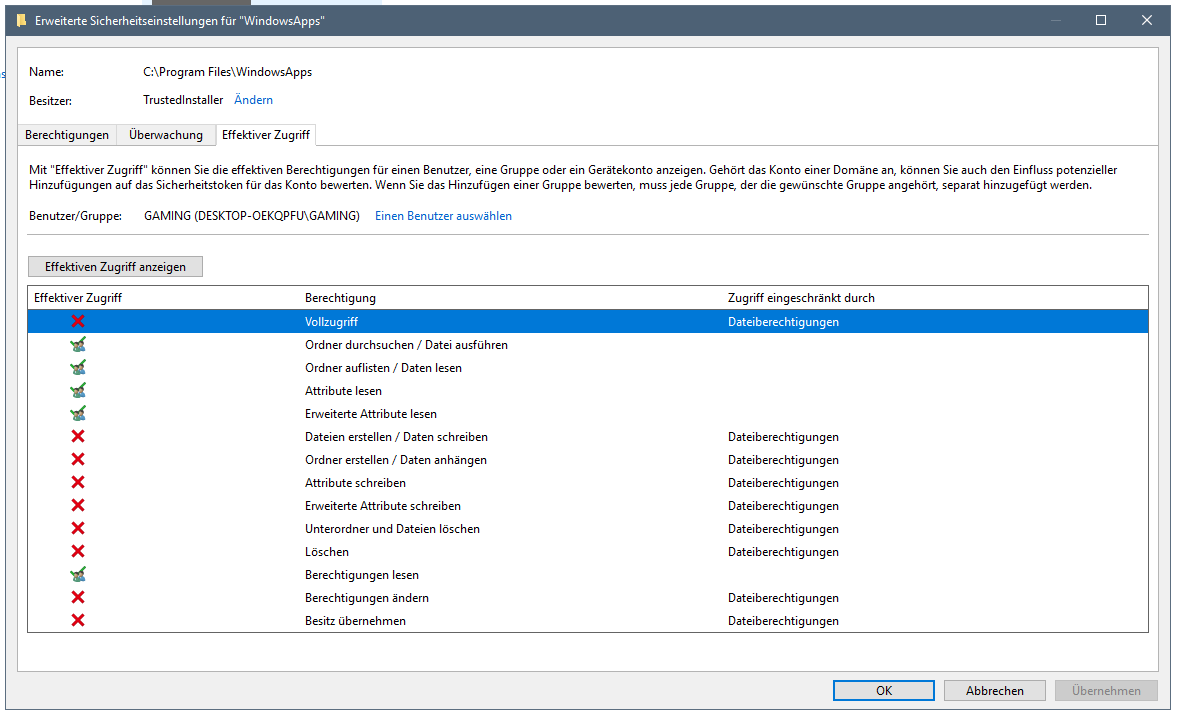1179x720 pixels.
Task: Click red X icon for Besitz übernehmen
Action: [x=77, y=621]
